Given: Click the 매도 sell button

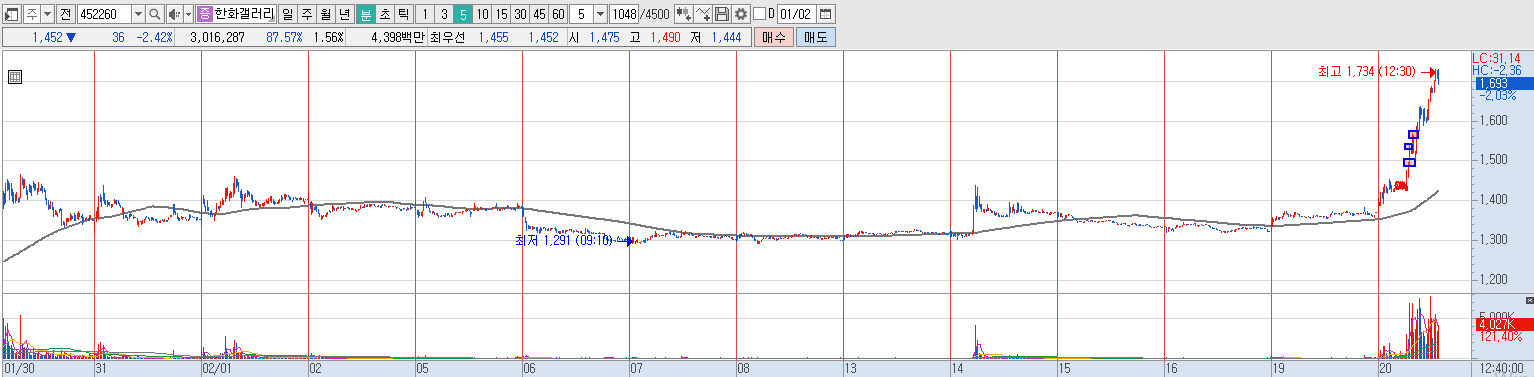Looking at the screenshot, I should (x=815, y=37).
